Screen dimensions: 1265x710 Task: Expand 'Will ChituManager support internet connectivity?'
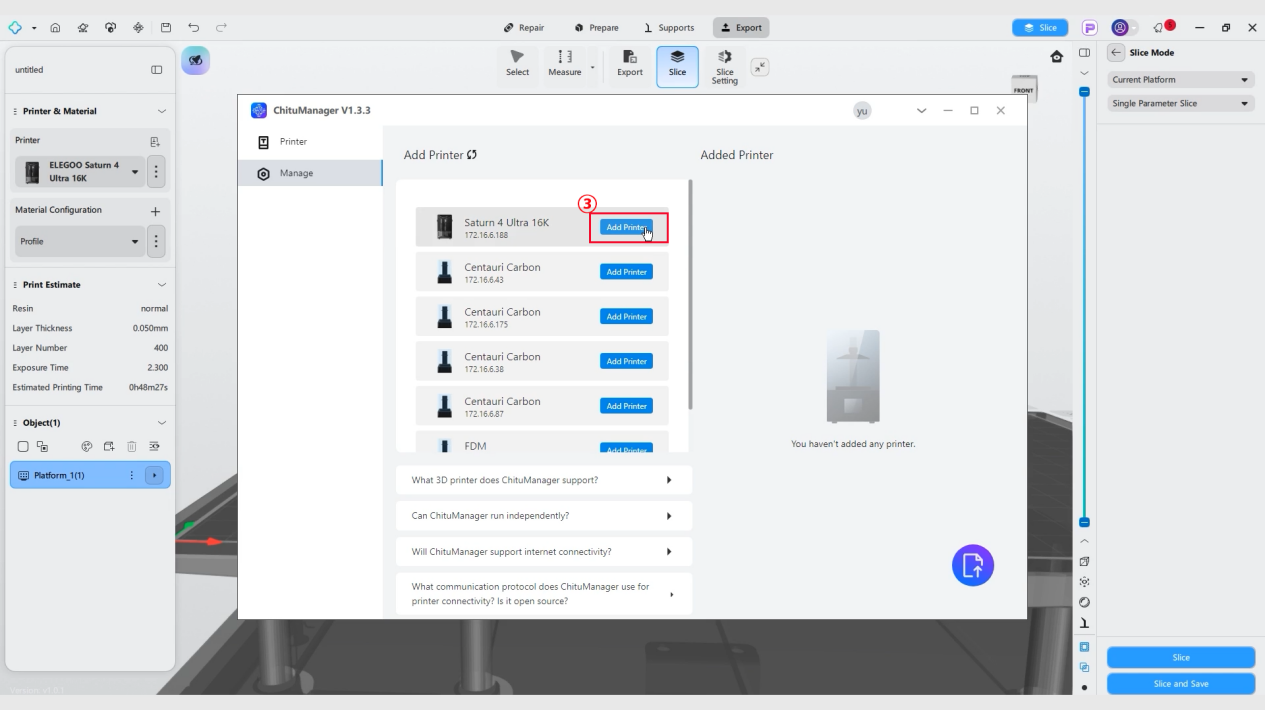pos(543,552)
